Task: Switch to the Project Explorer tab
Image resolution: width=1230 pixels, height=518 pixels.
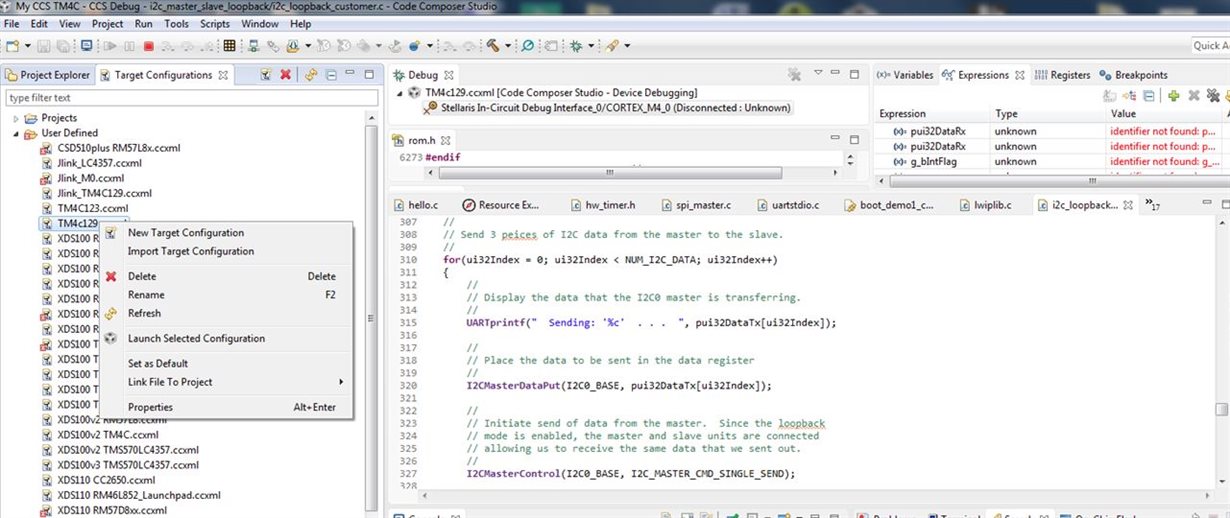Action: pyautogui.click(x=48, y=75)
